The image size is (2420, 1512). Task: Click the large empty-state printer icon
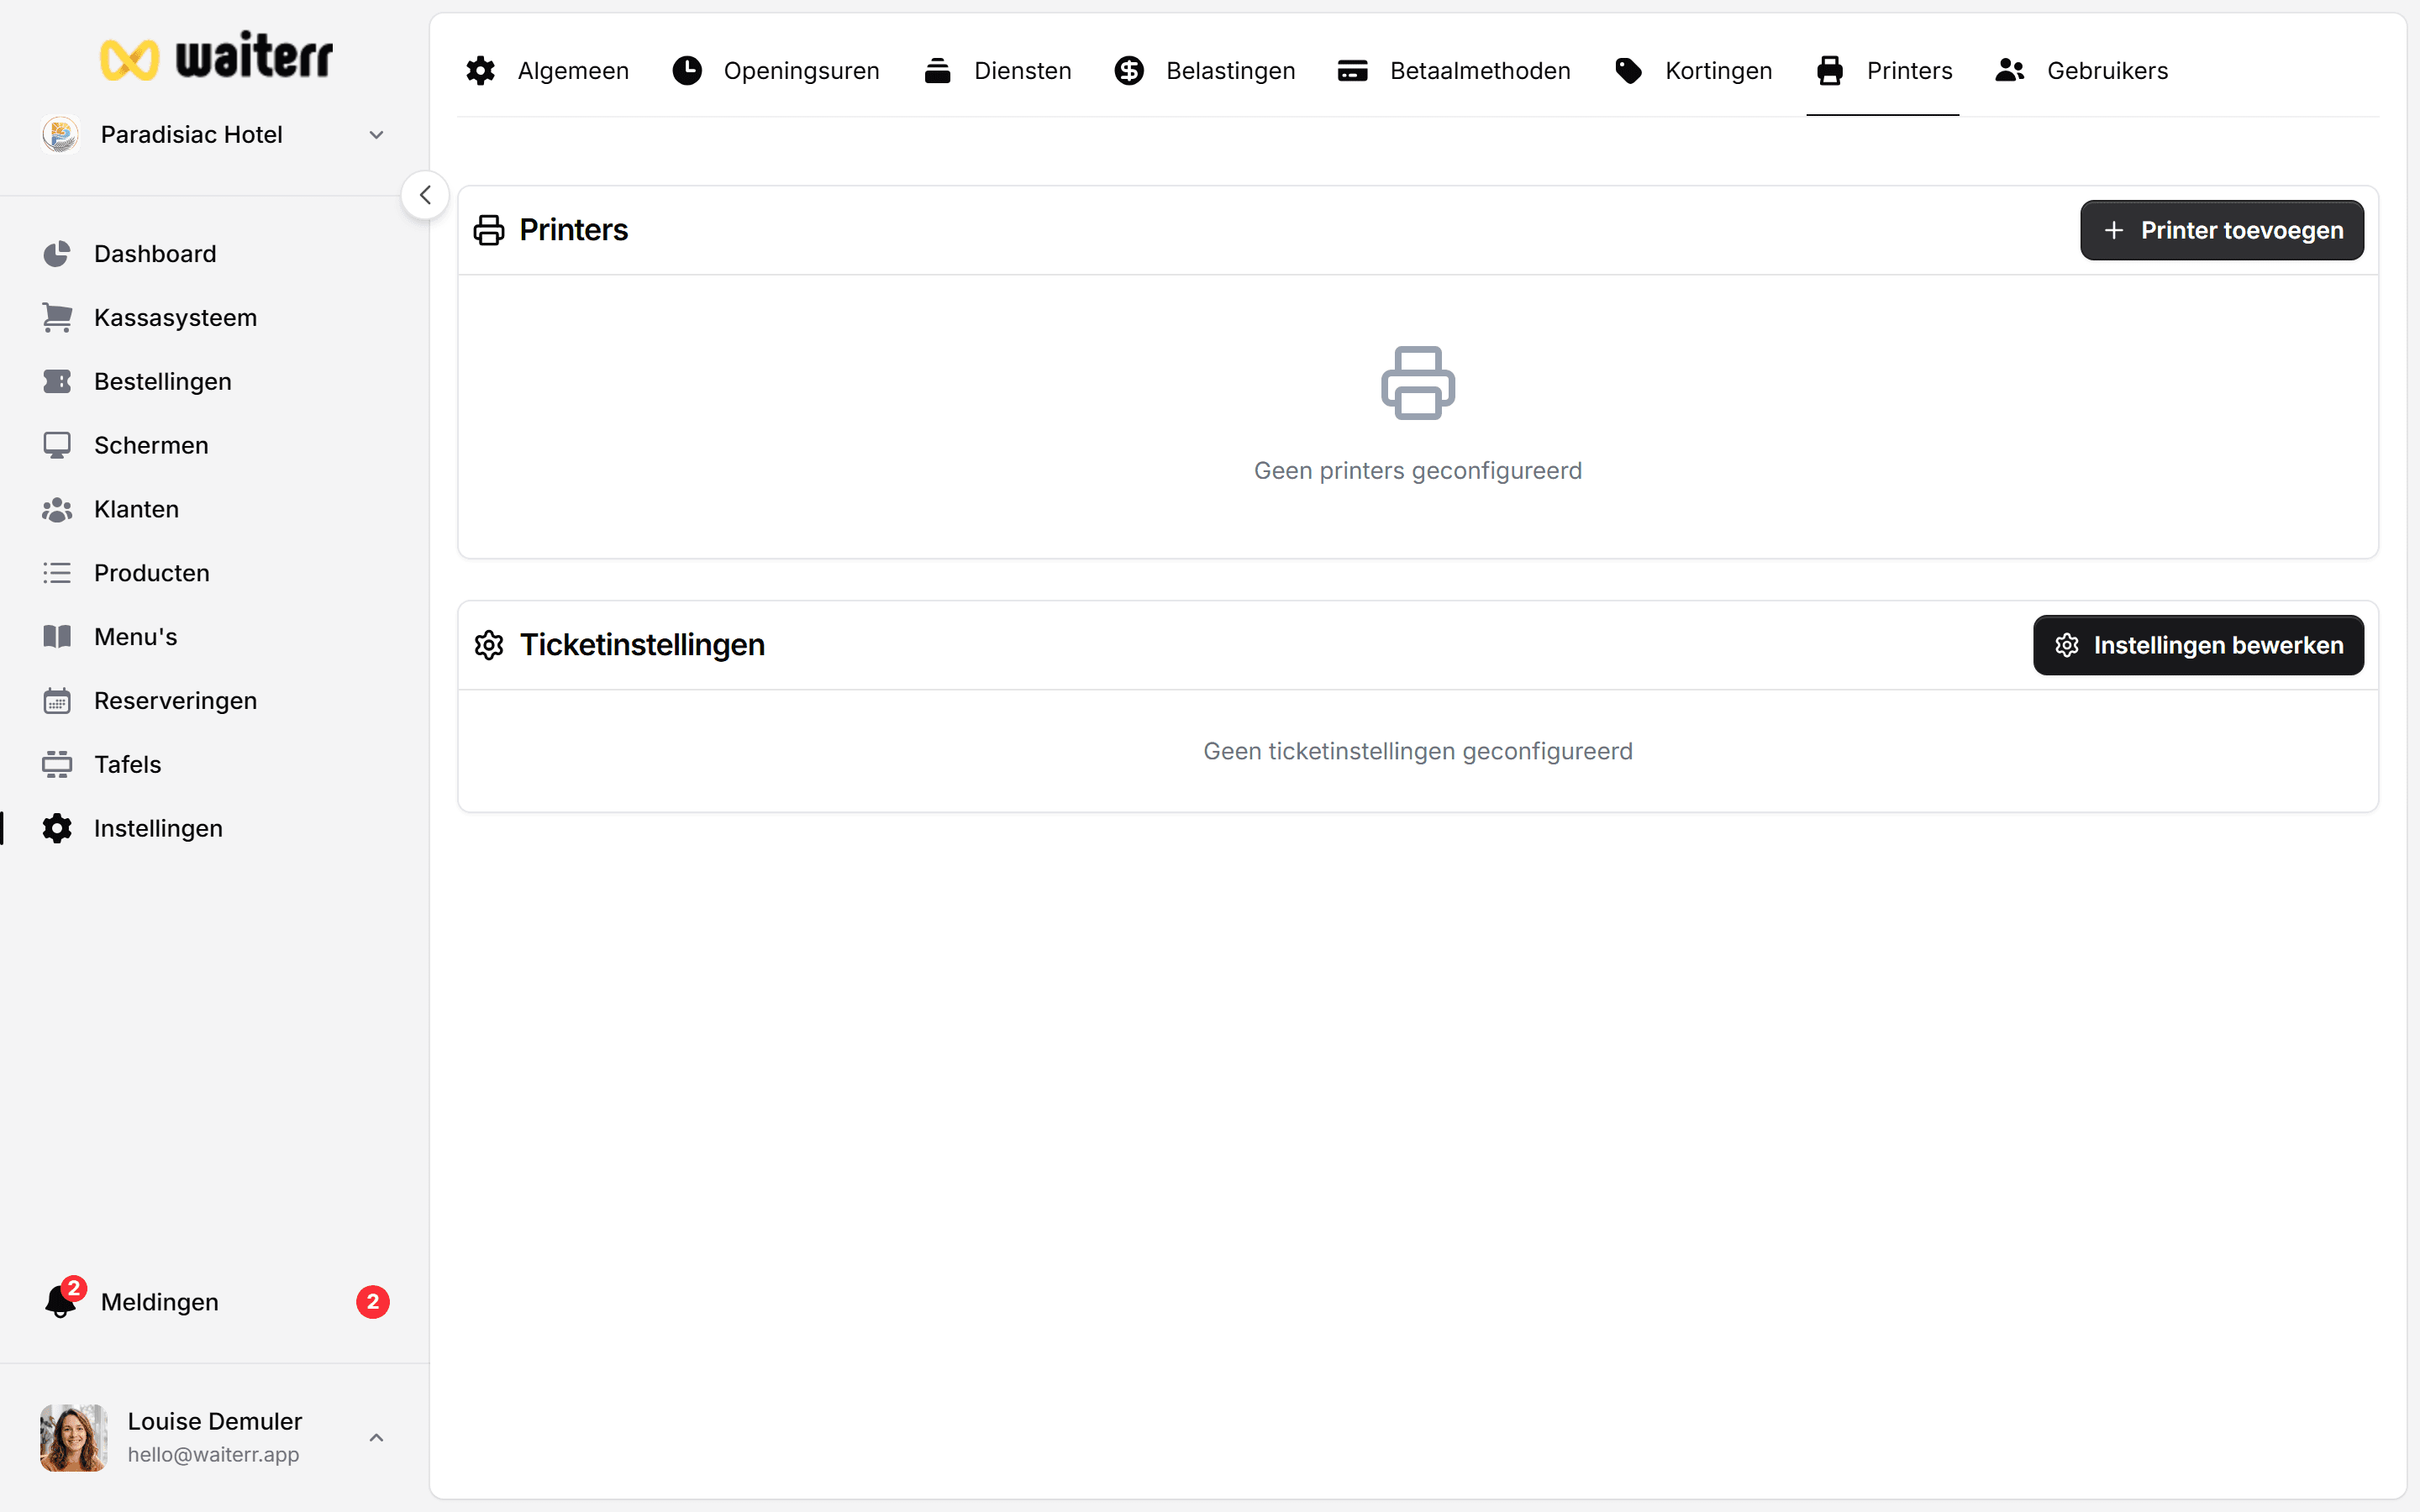point(1418,383)
